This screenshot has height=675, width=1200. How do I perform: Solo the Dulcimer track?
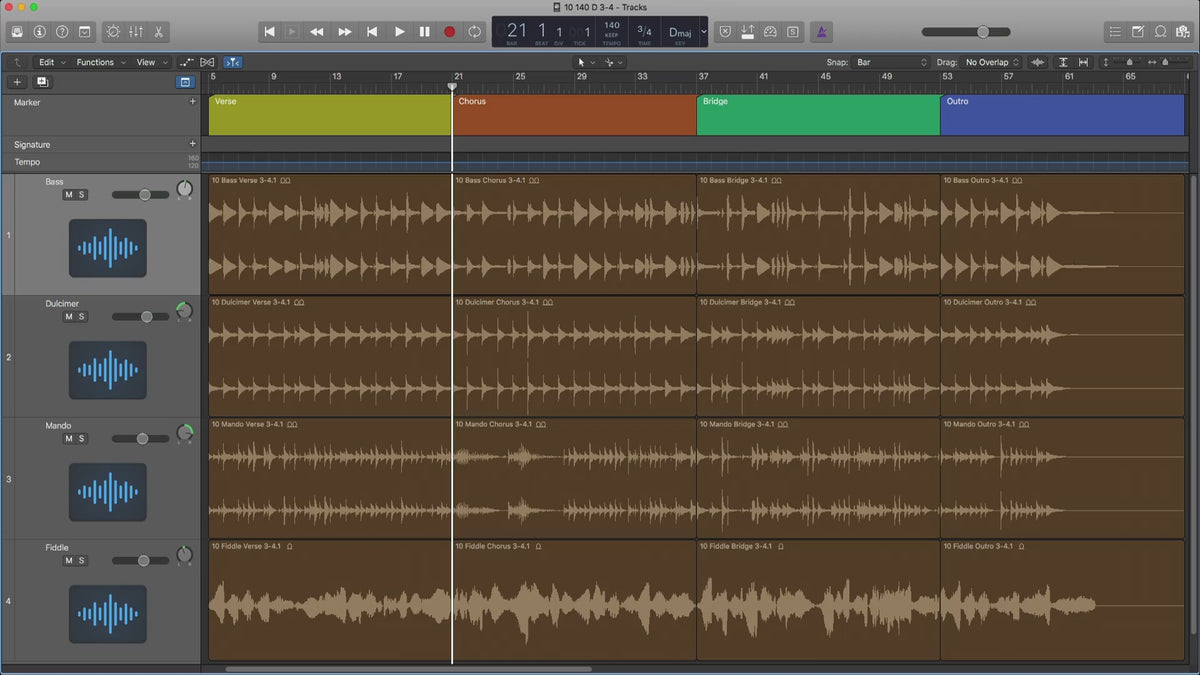(82, 317)
